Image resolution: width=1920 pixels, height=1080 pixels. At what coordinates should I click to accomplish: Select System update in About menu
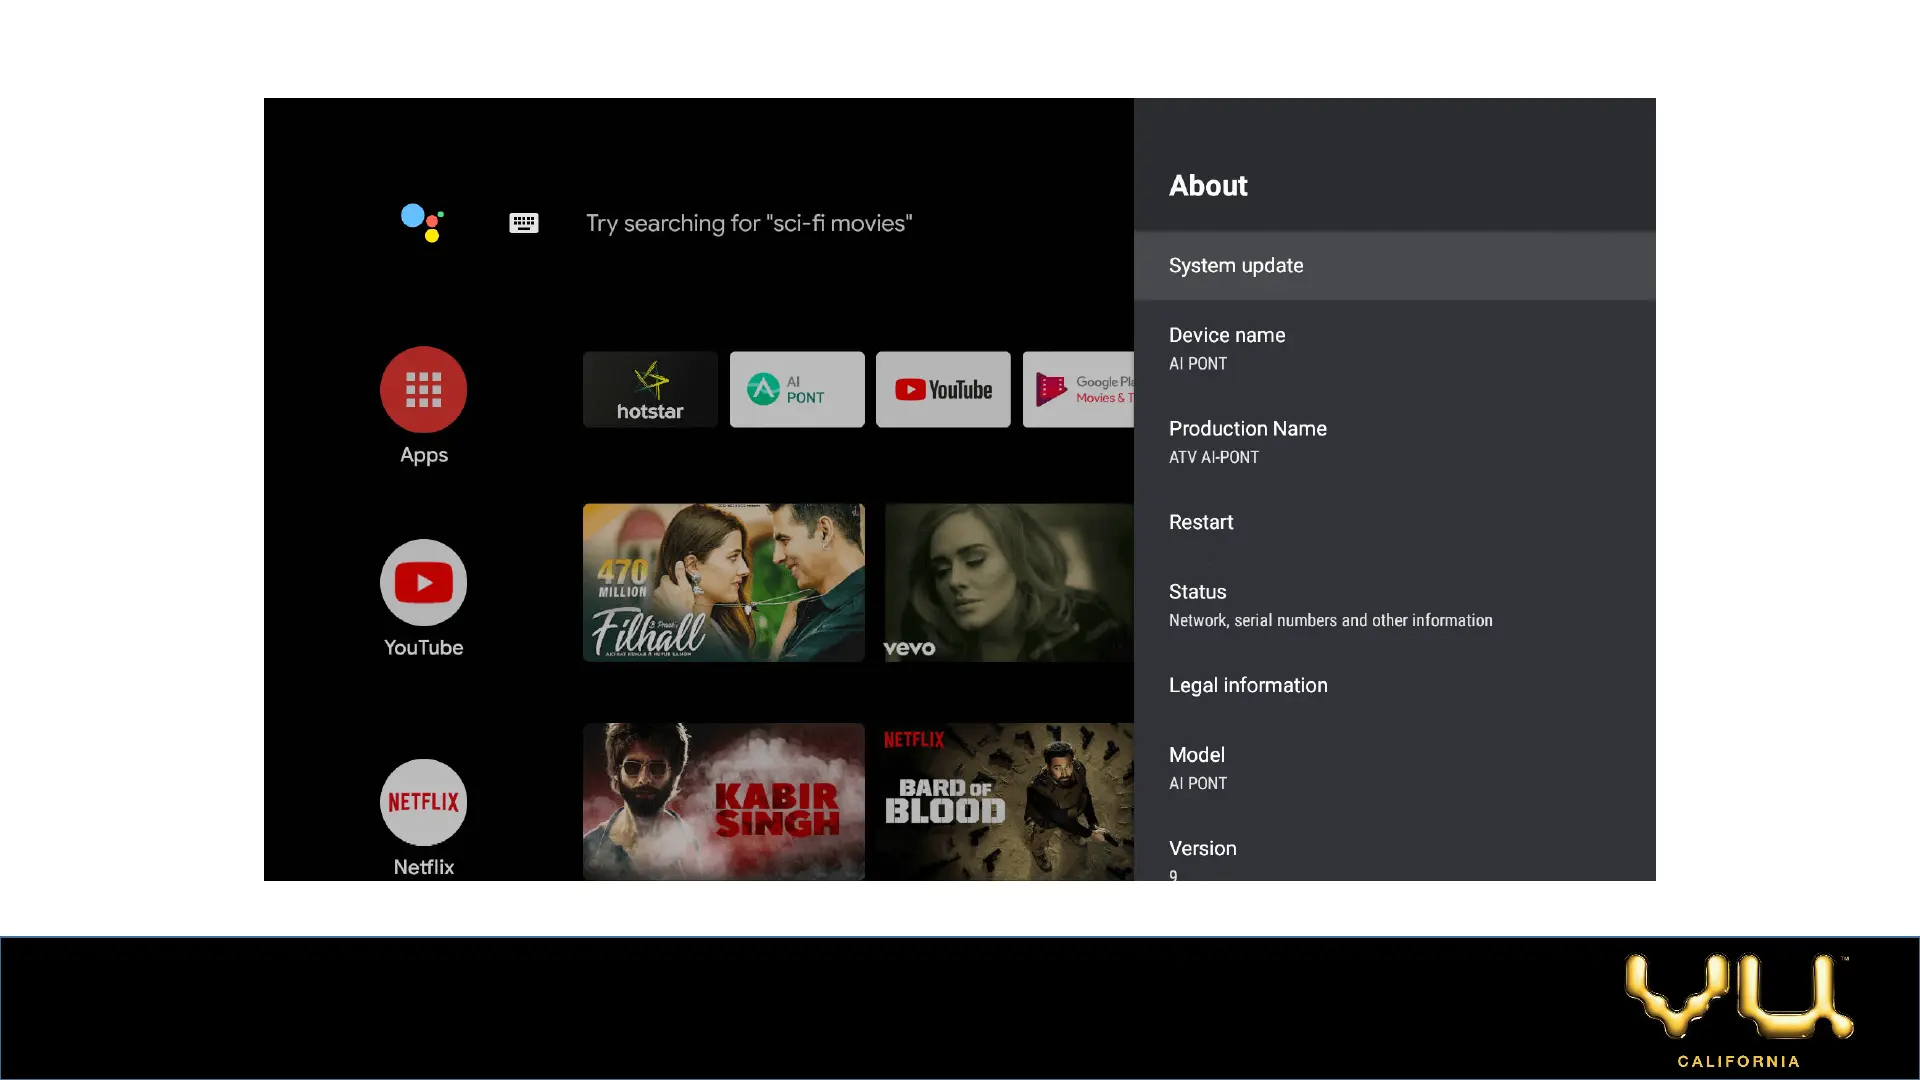(x=1394, y=266)
